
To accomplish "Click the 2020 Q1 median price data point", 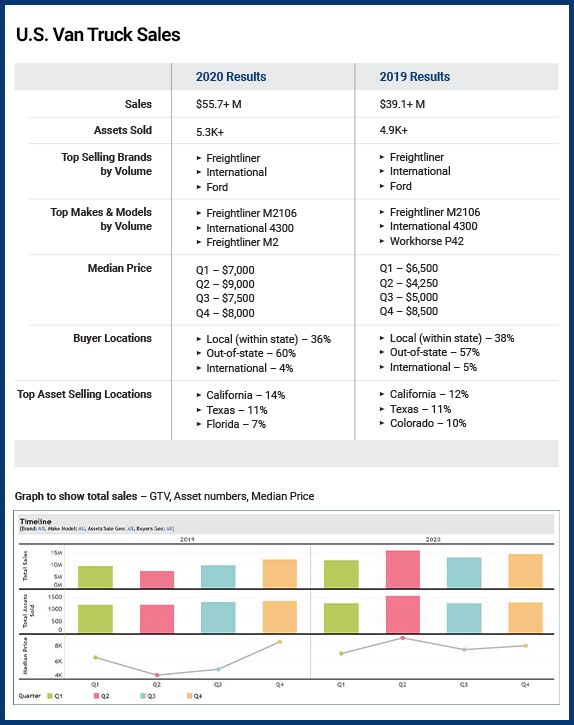I will pyautogui.click(x=341, y=653).
